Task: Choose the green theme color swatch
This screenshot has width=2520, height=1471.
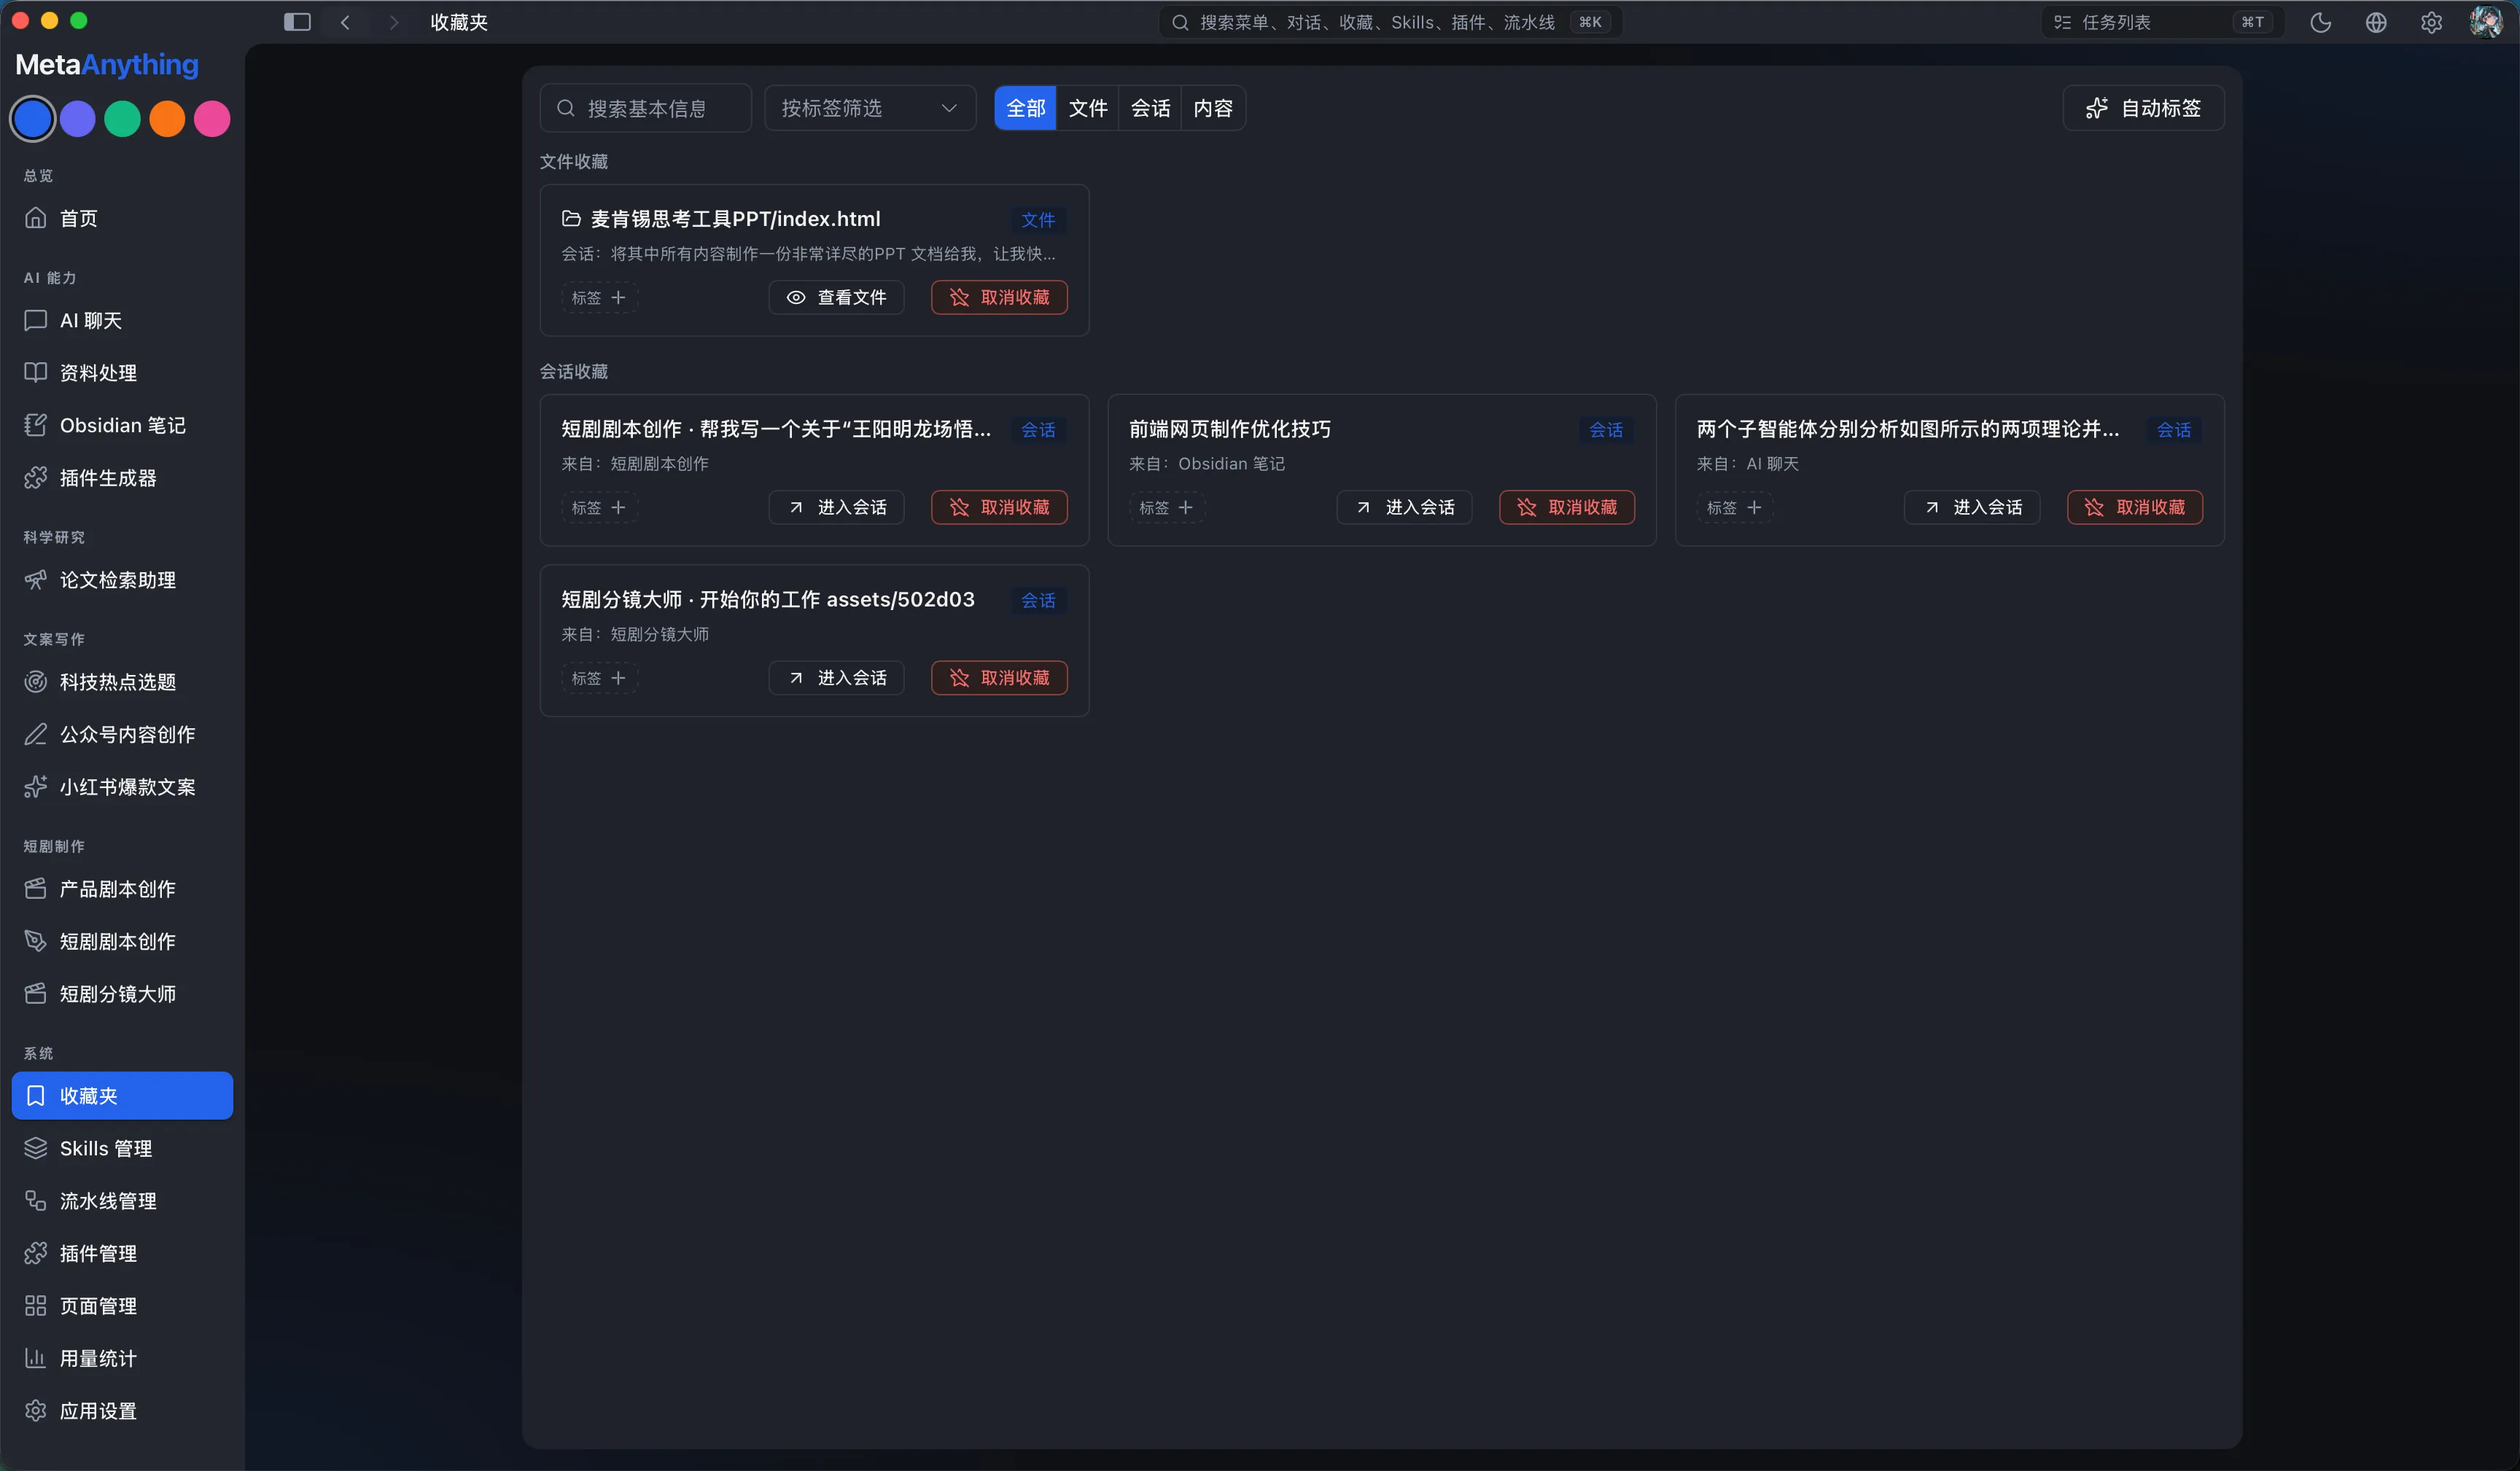Action: 122,119
